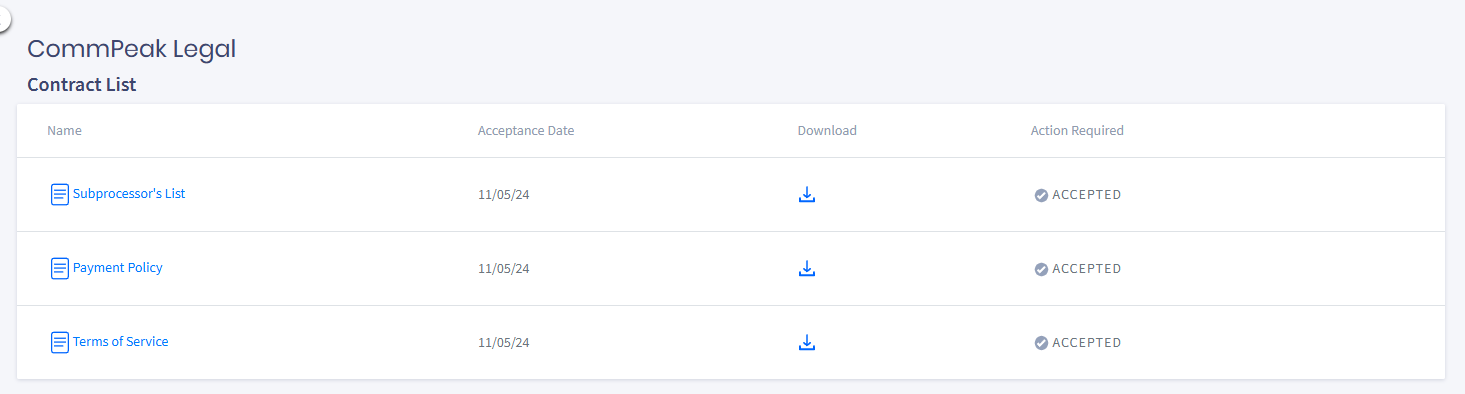The height and width of the screenshot is (394, 1465).
Task: Click ACCEPTED text in the Terms of Service row
Action: (1087, 343)
